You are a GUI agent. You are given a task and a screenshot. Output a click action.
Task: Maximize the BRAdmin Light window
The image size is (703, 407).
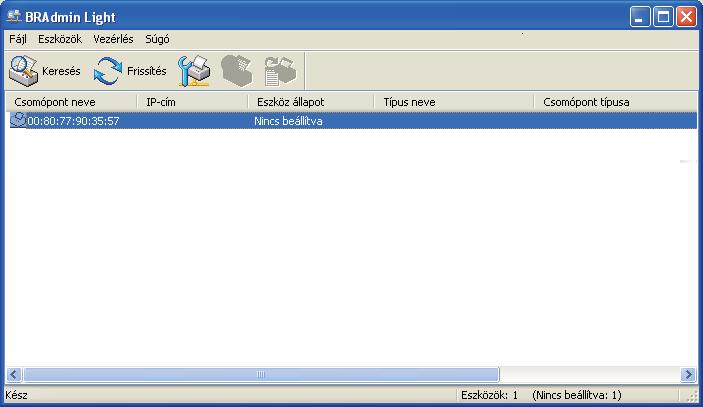663,17
